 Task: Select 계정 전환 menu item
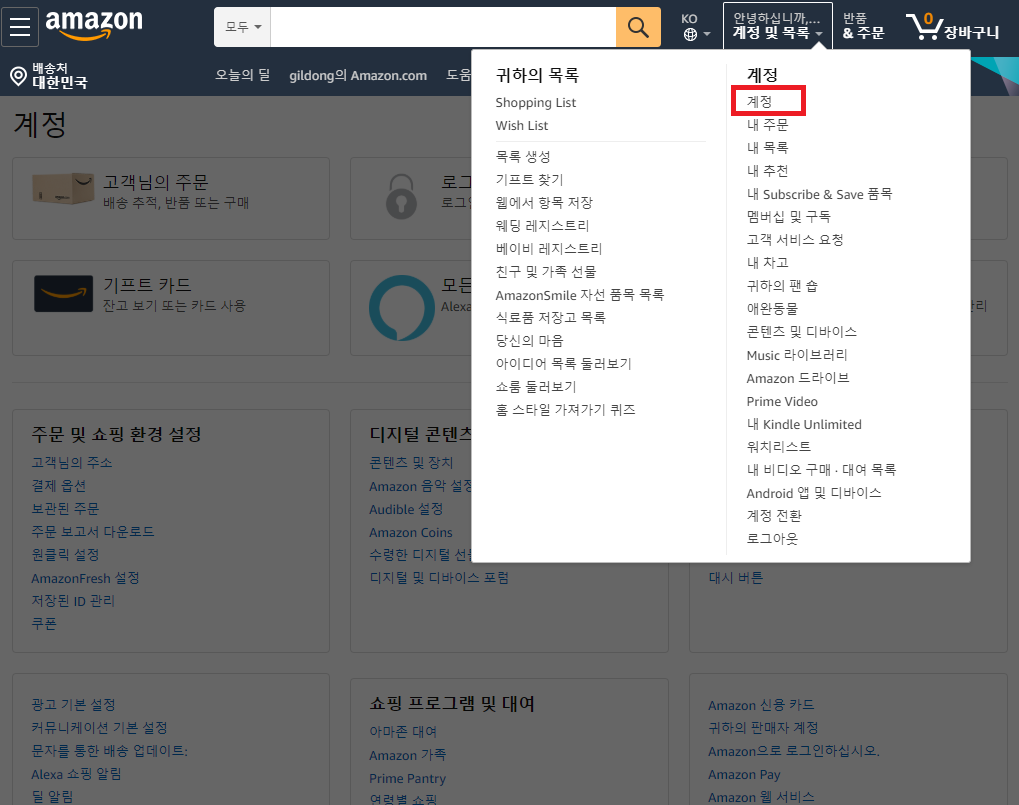773,516
